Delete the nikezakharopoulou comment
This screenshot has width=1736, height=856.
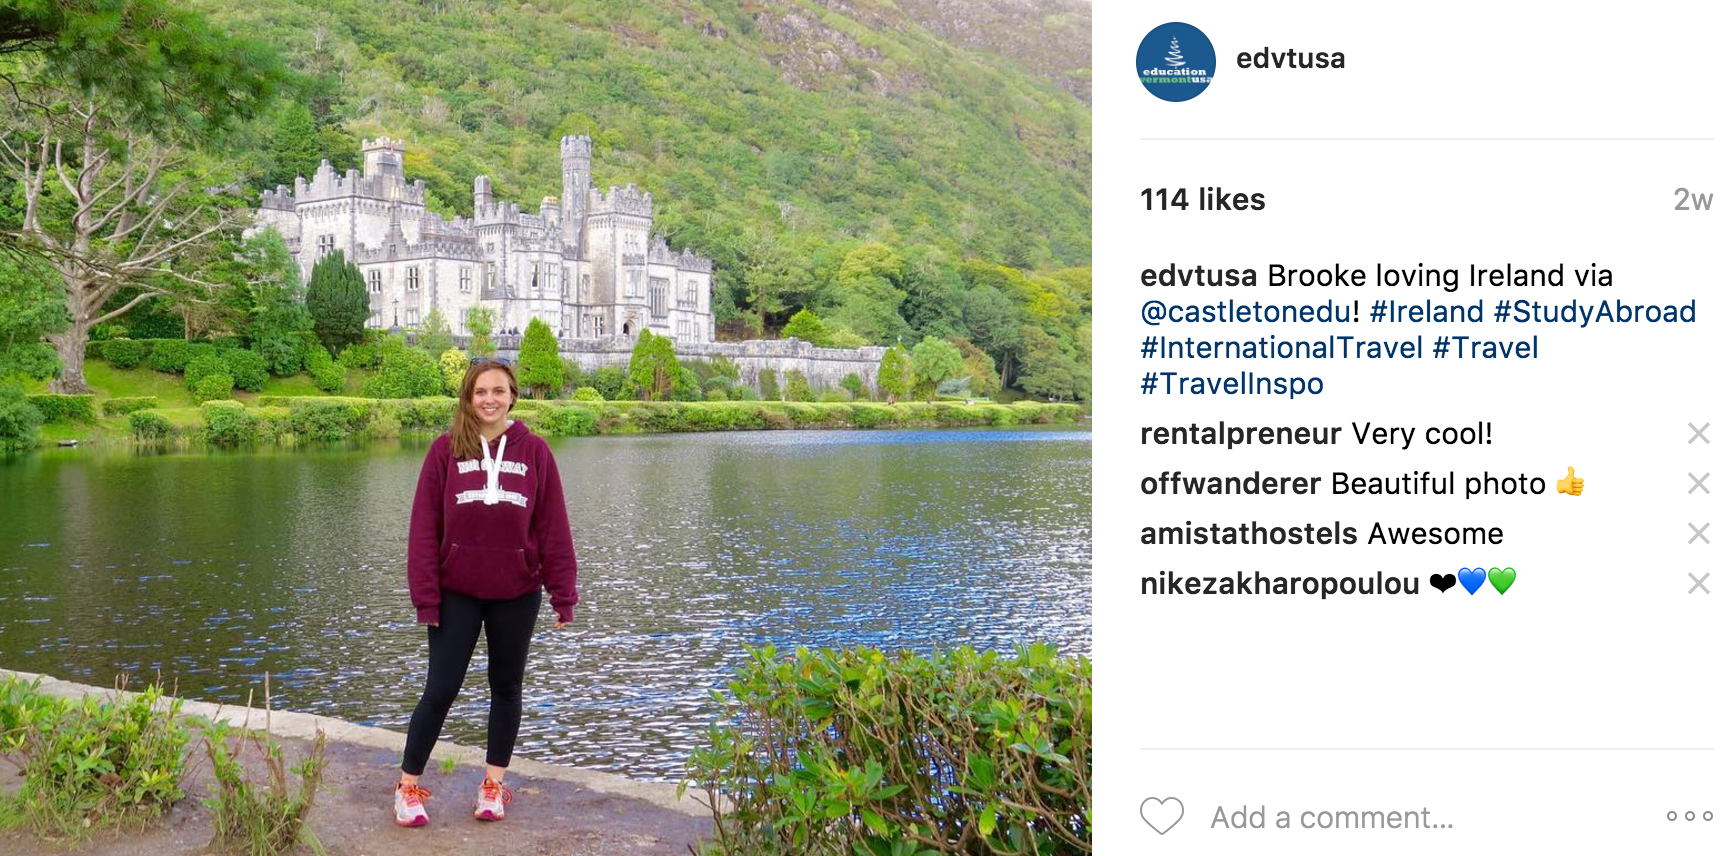(x=1698, y=583)
